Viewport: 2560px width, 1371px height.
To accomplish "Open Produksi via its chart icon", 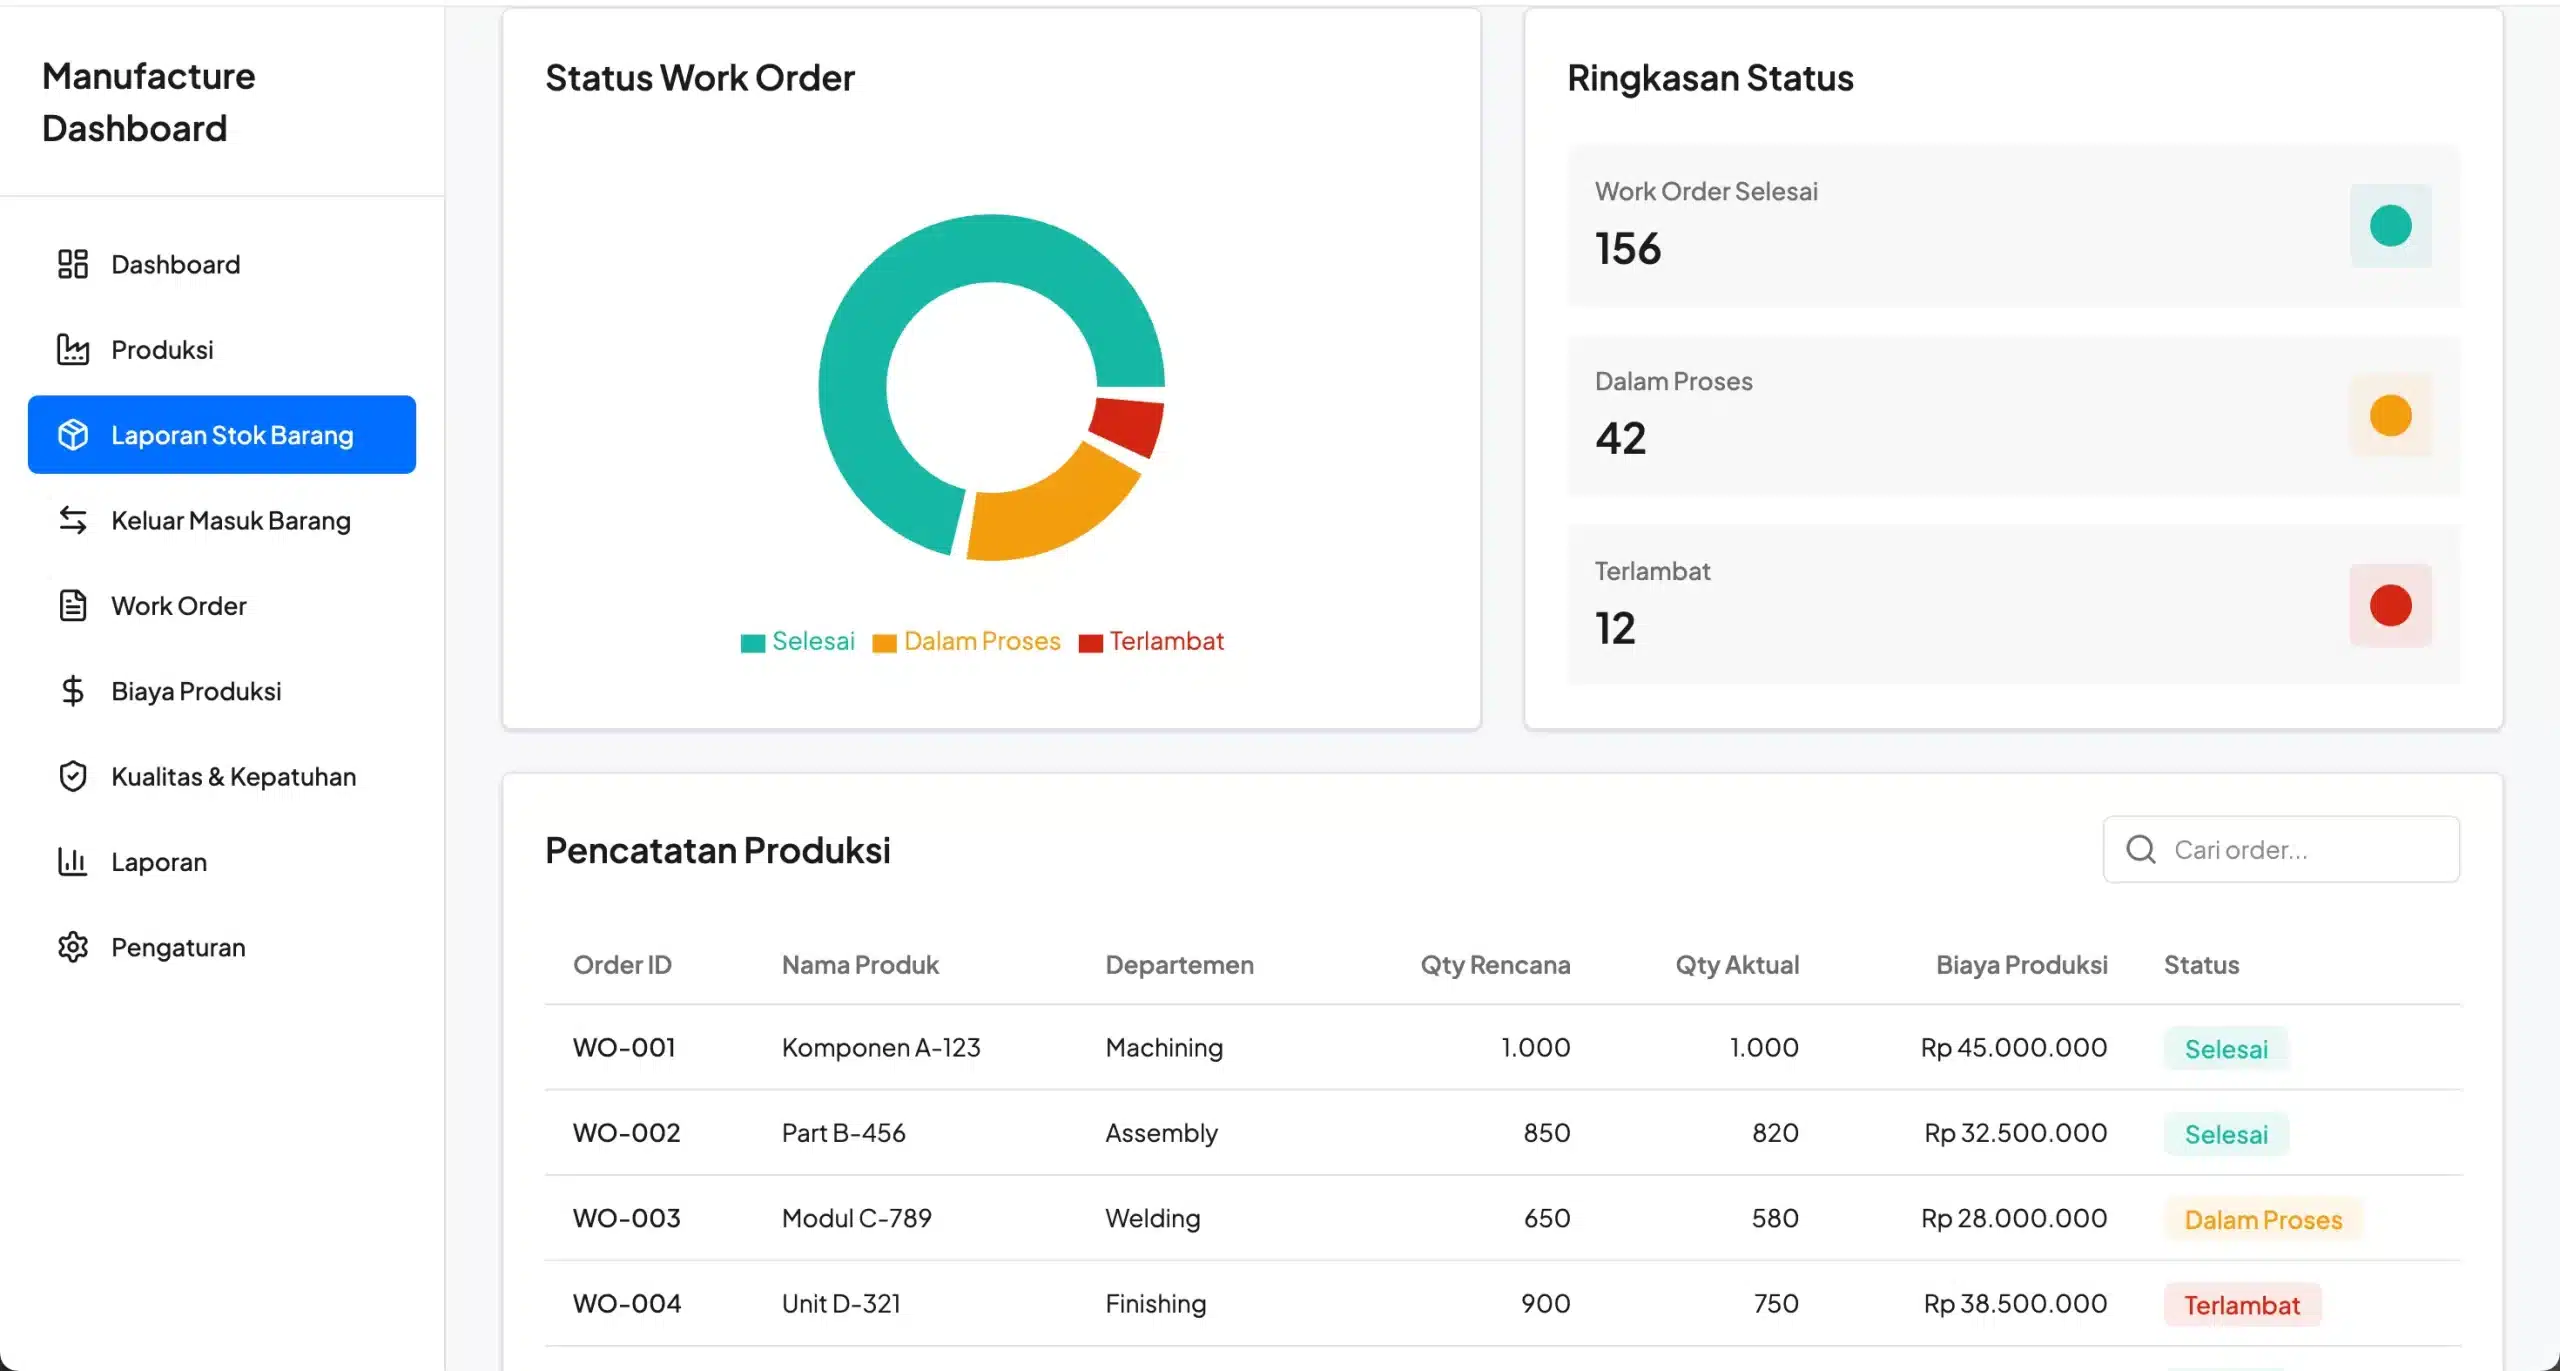I will click(x=73, y=348).
